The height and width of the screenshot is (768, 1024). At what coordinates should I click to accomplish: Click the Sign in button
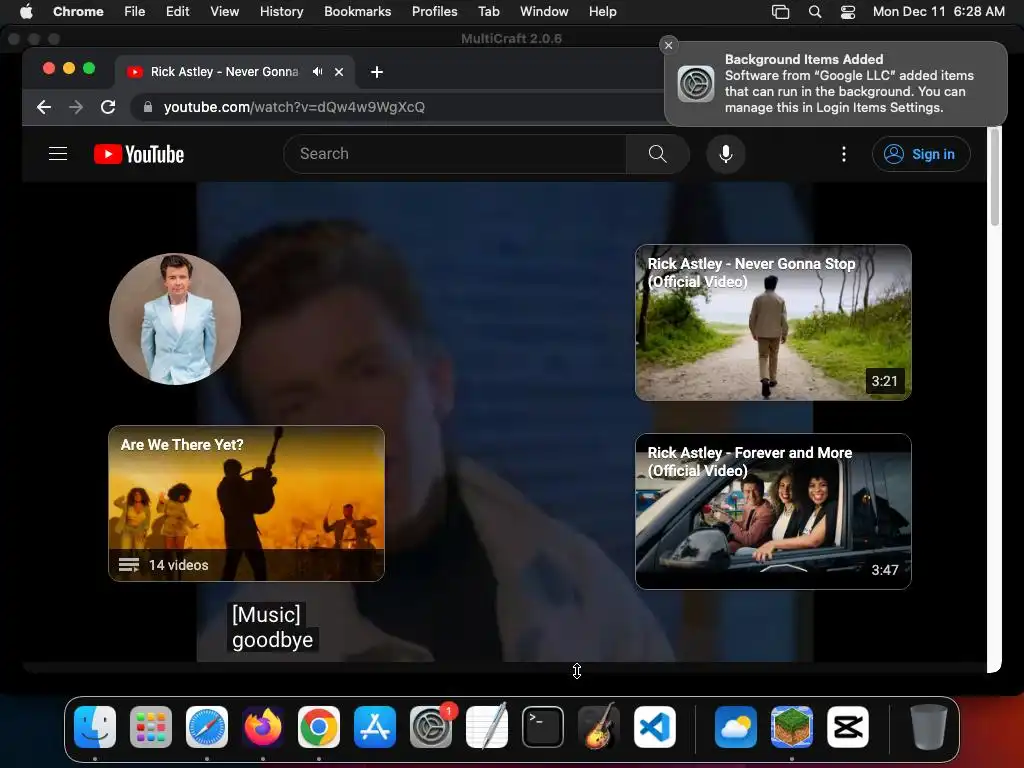(x=921, y=154)
